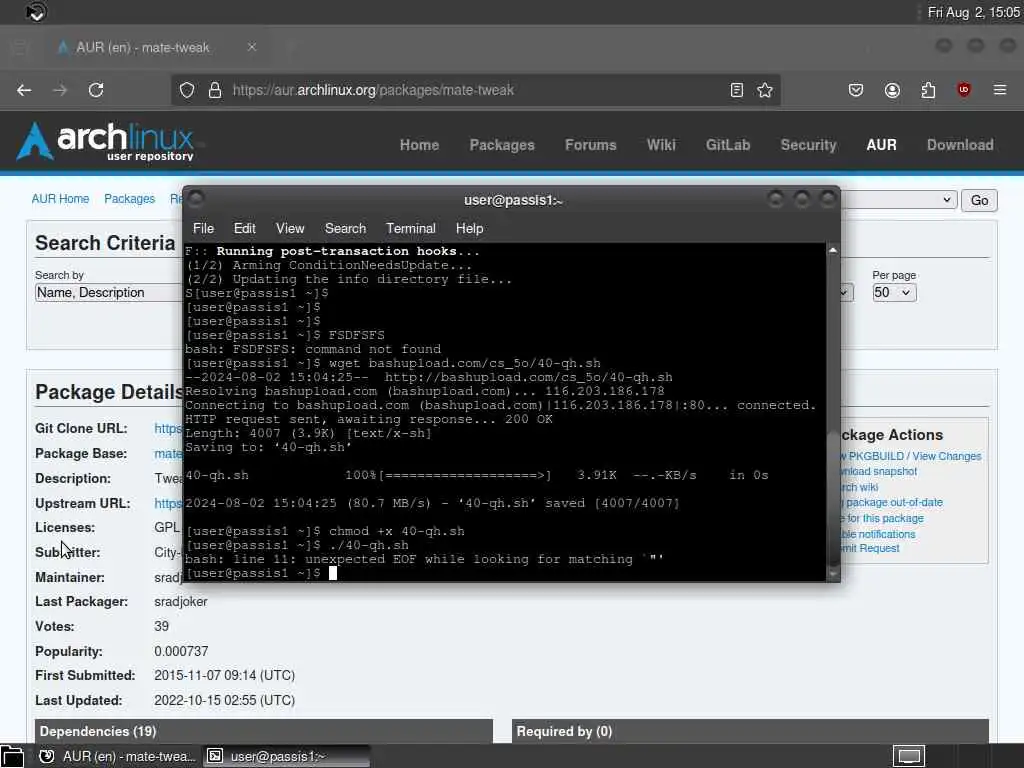
Task: Open the Terminal menu
Action: 411,229
